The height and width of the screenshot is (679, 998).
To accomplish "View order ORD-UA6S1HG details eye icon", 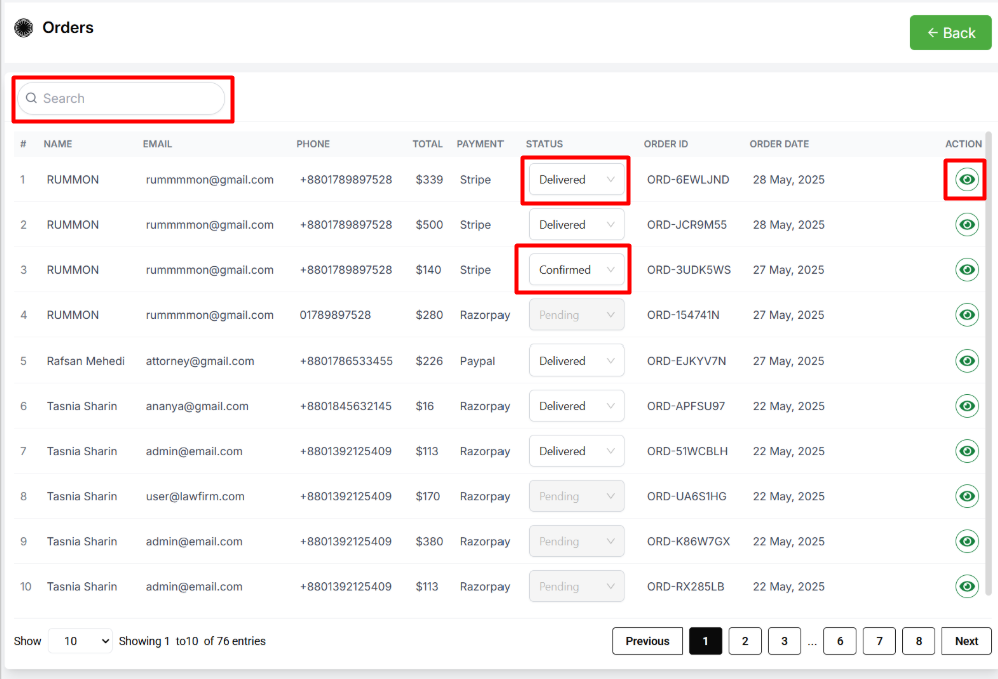I will coord(966,496).
